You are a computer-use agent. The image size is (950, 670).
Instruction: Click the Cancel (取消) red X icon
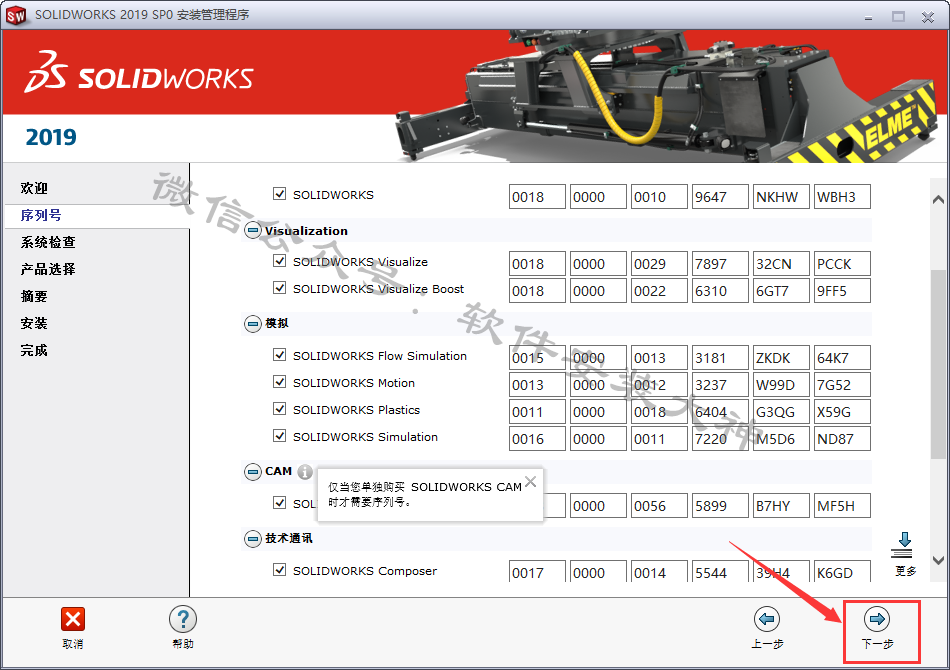tap(73, 619)
